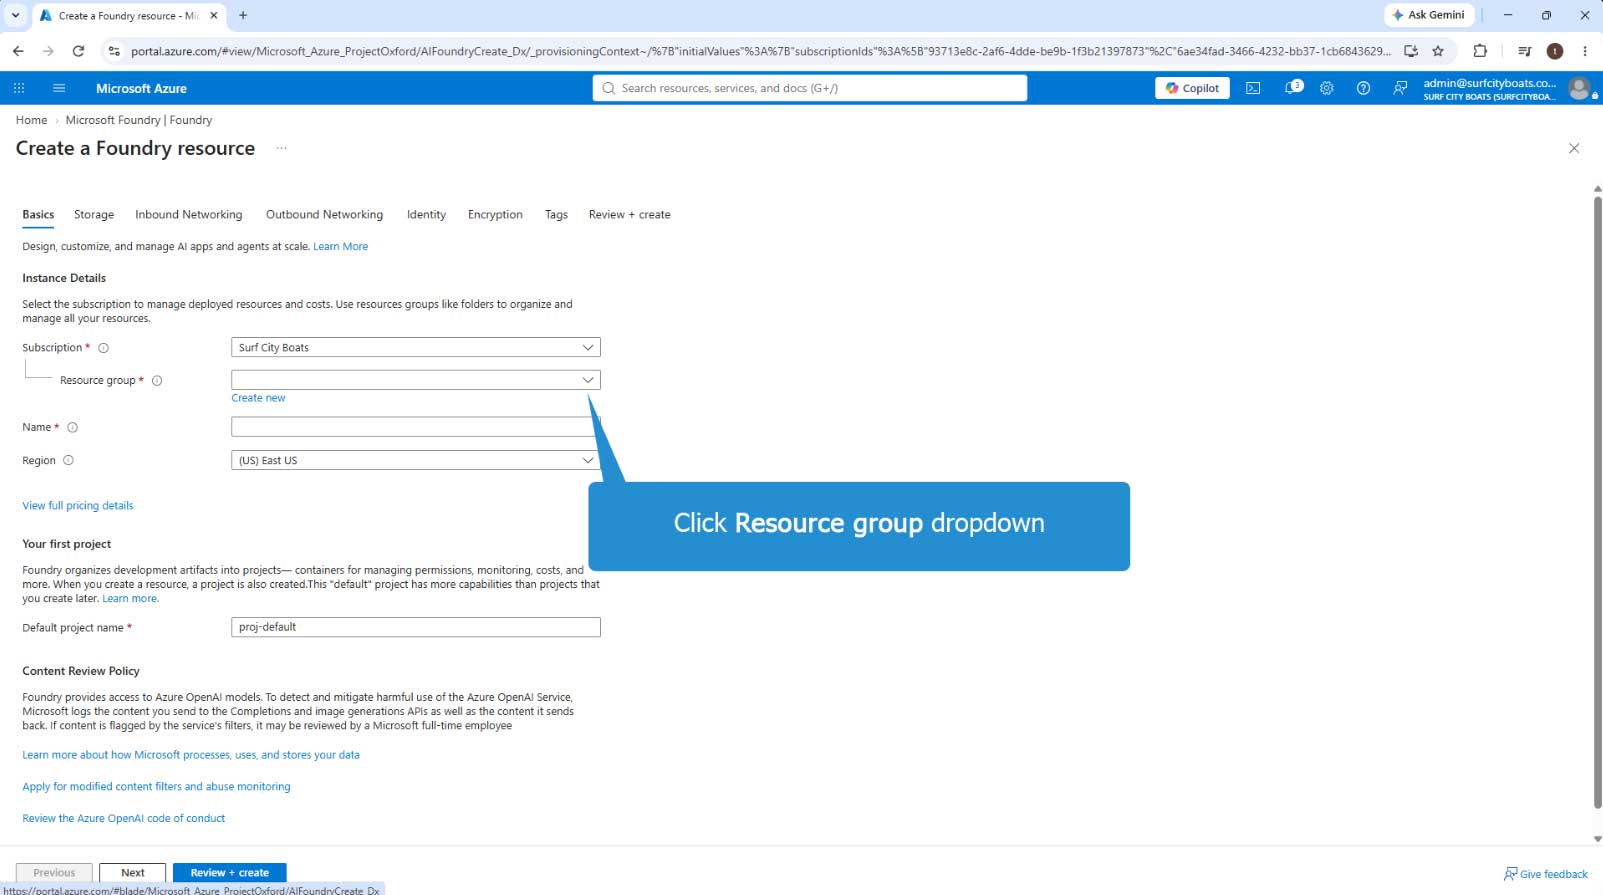Open the Resource group dropdown
1603x895 pixels.
[x=416, y=380]
